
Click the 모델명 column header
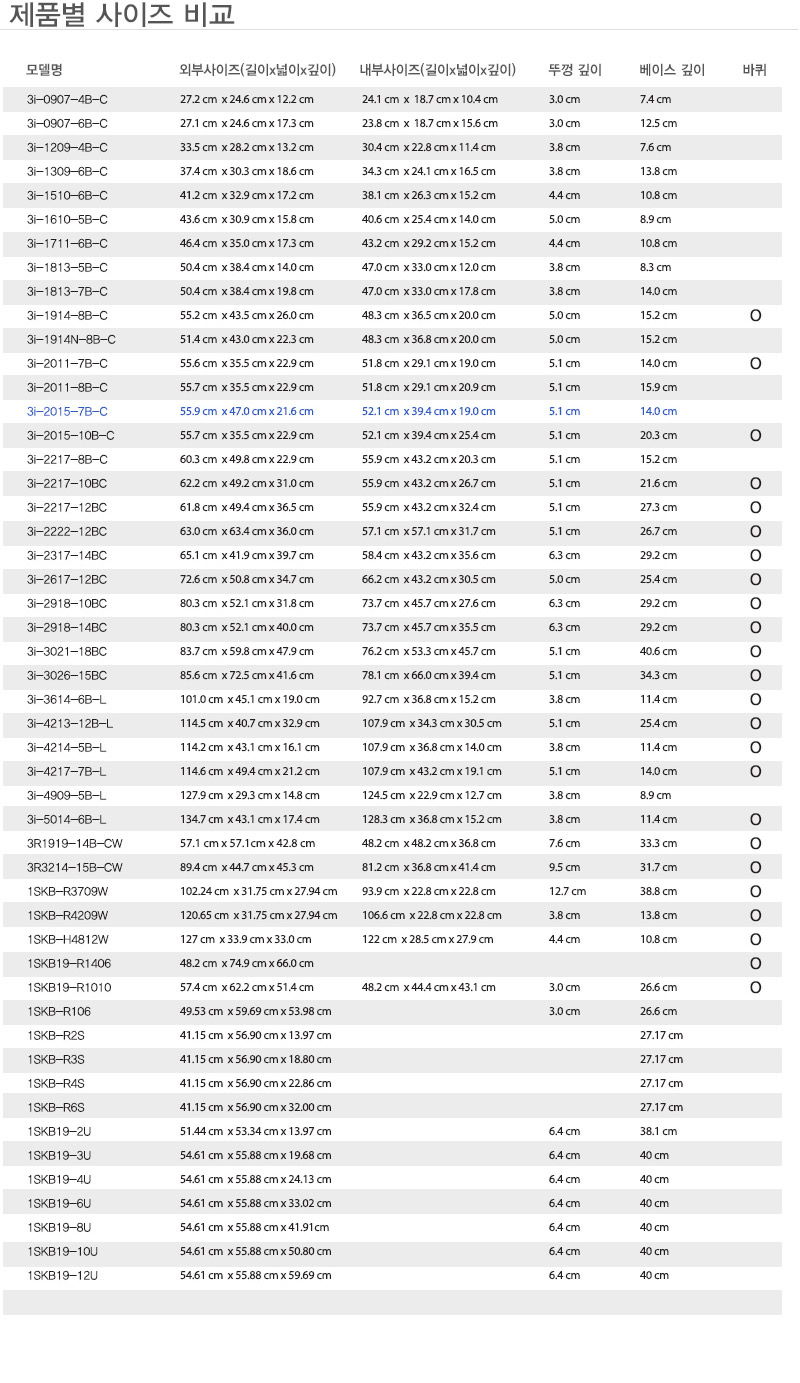click(x=44, y=70)
